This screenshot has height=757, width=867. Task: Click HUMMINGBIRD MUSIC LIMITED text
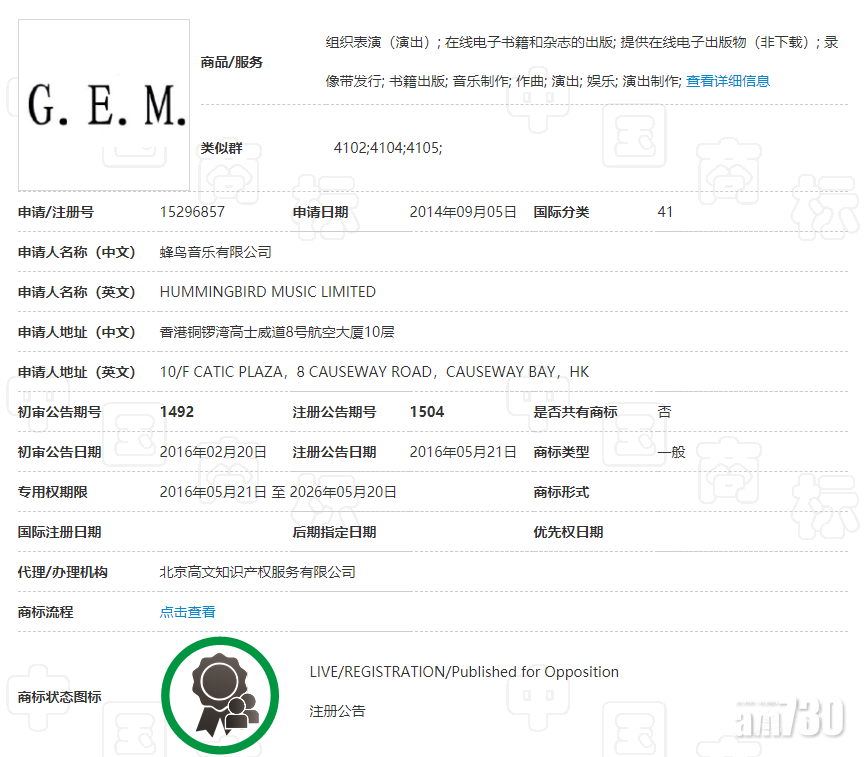tap(268, 292)
